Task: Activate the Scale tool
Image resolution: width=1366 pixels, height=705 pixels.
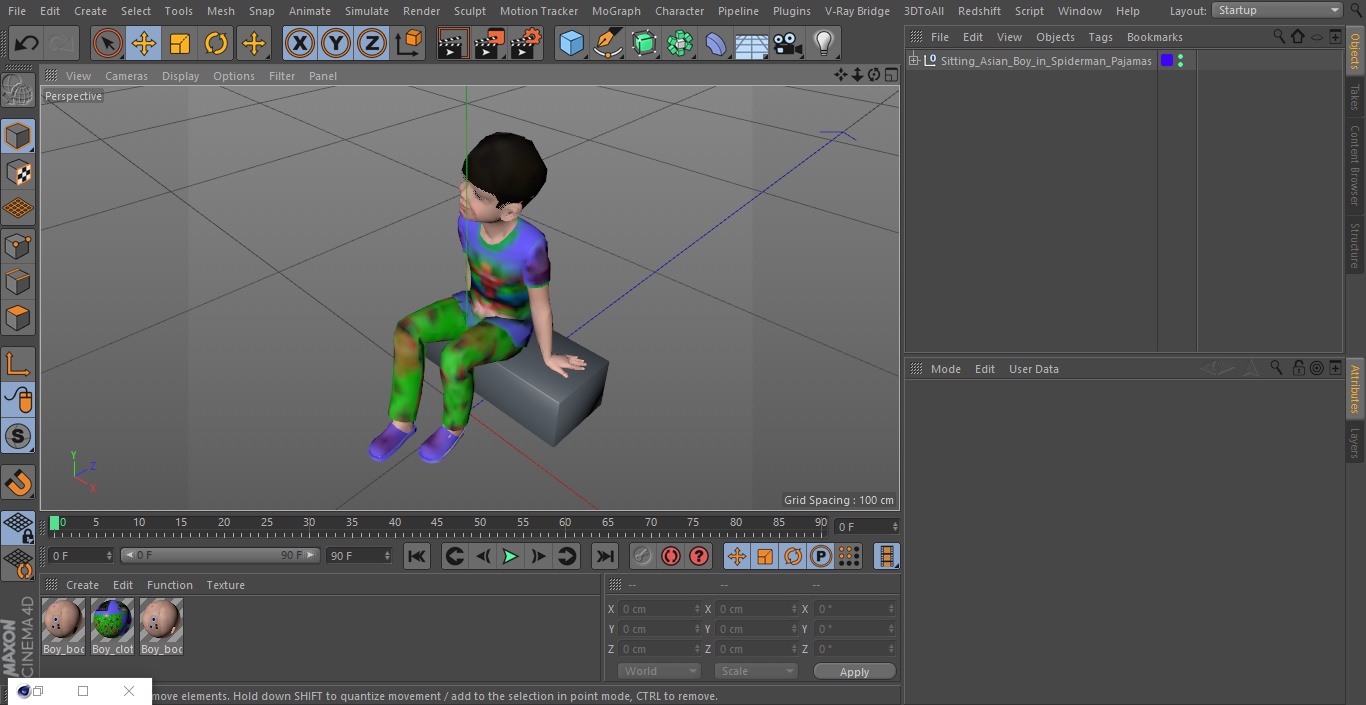Action: click(180, 43)
